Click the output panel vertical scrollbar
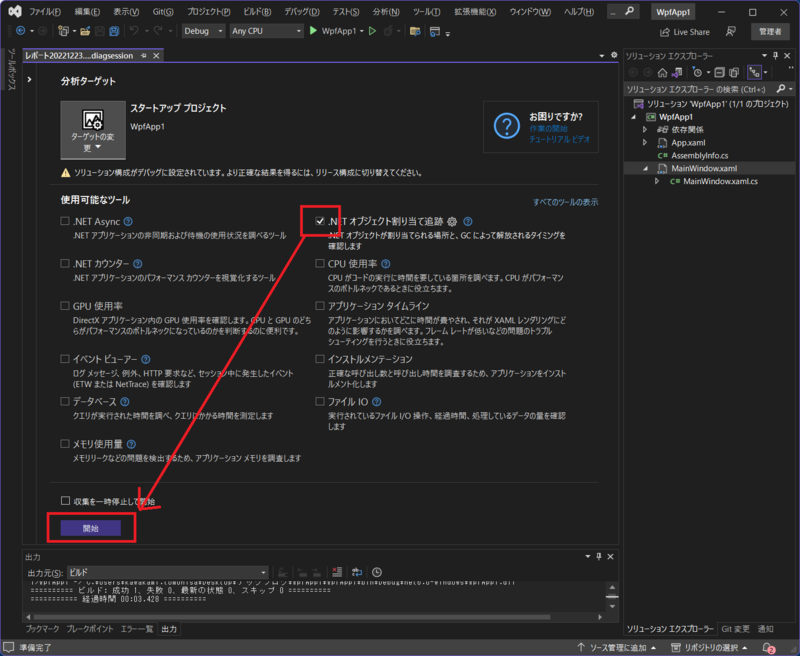Screen dimensions: 800x656 (612, 597)
